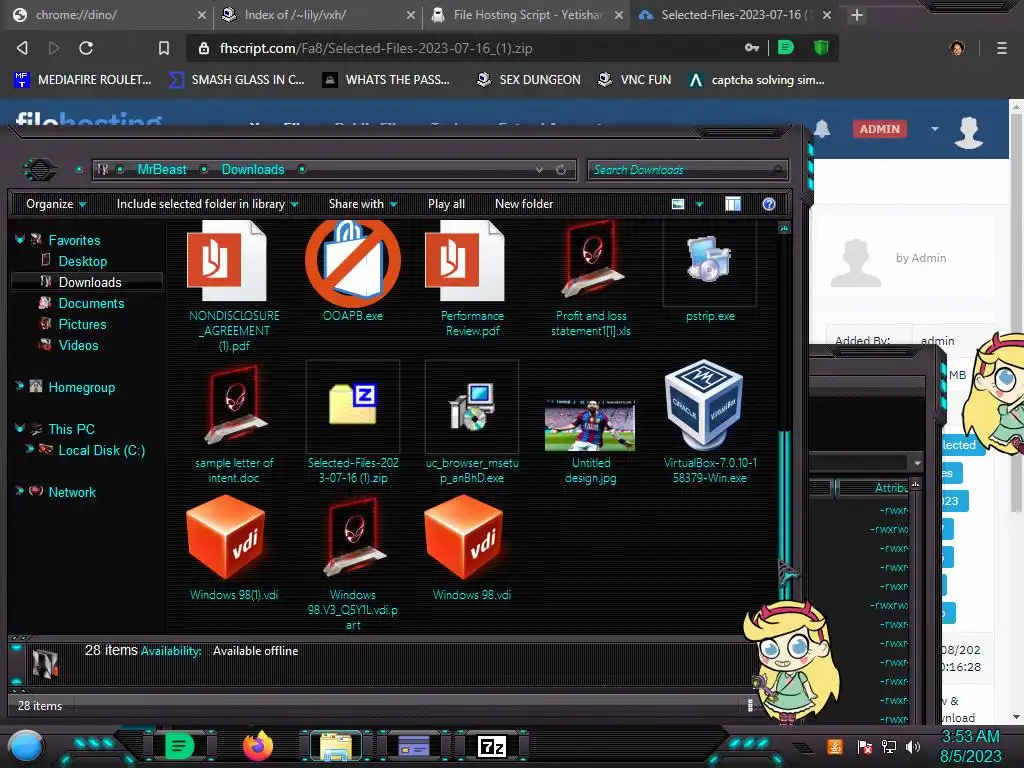This screenshot has height=768, width=1024.
Task: Click New folder in Explorer toolbar
Action: (524, 204)
